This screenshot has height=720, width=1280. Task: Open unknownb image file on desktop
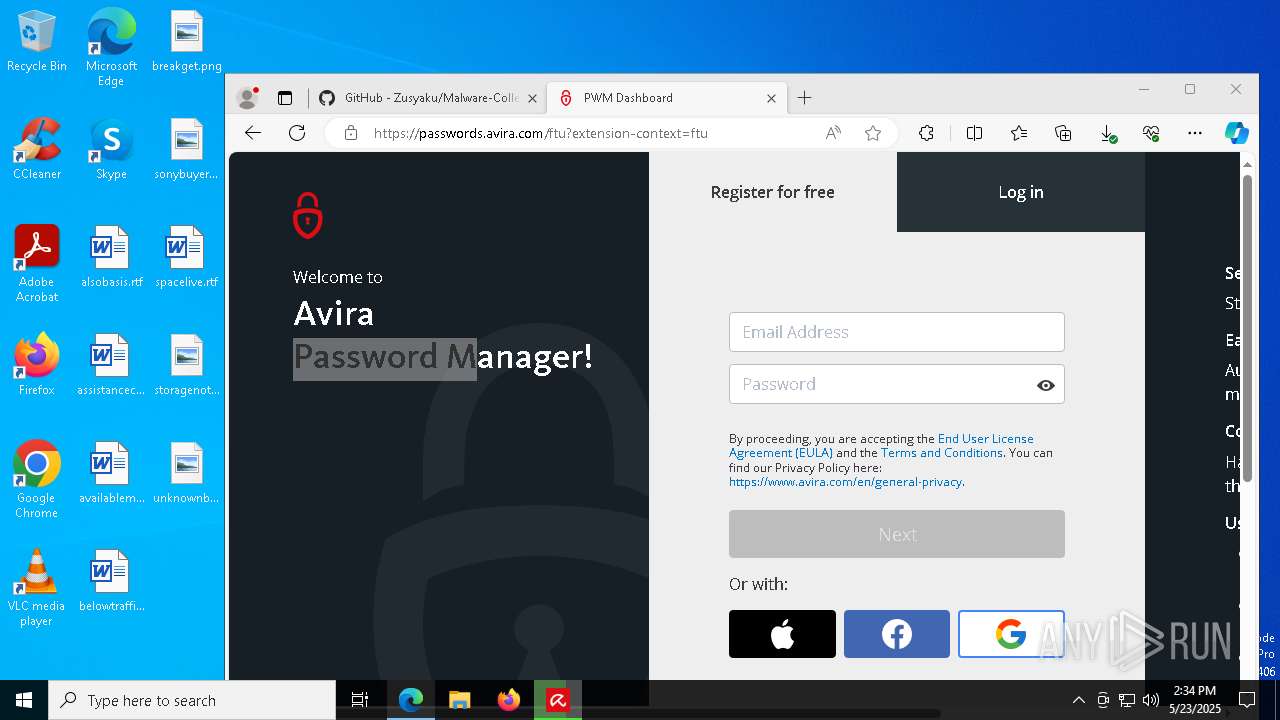[x=187, y=473]
